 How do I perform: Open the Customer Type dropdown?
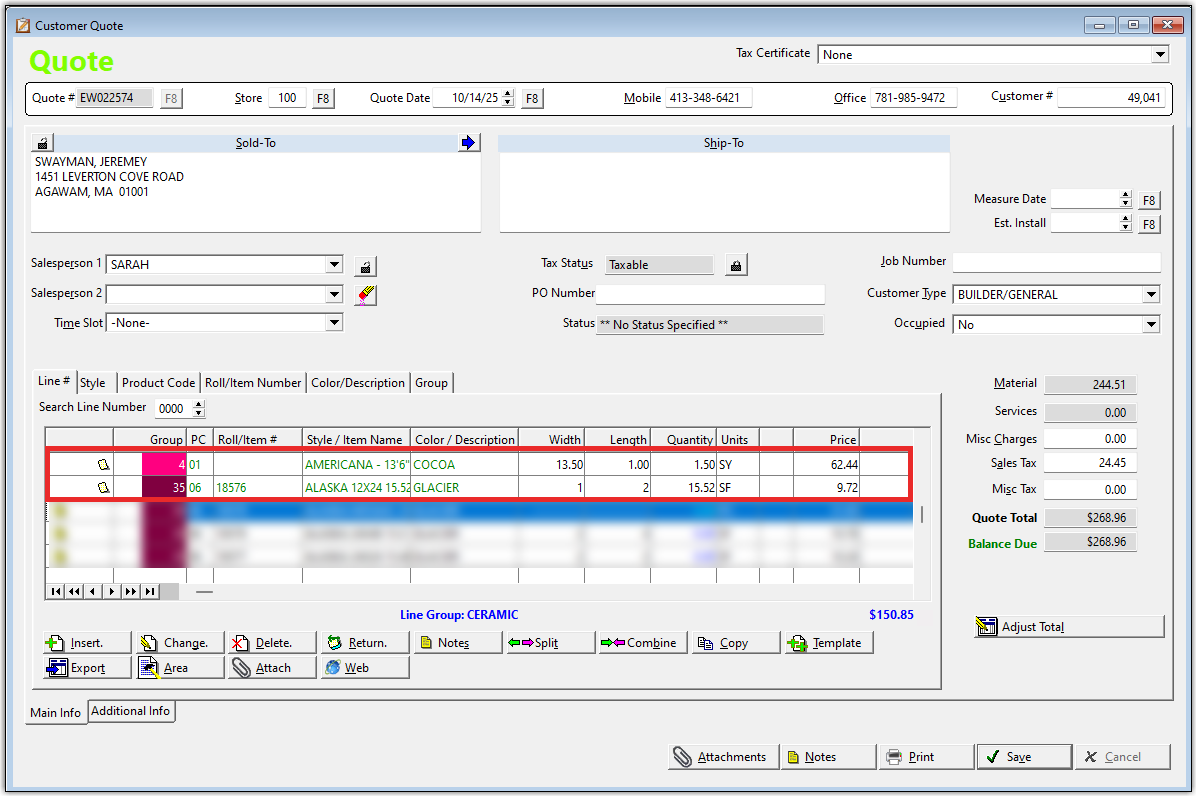pyautogui.click(x=1151, y=294)
